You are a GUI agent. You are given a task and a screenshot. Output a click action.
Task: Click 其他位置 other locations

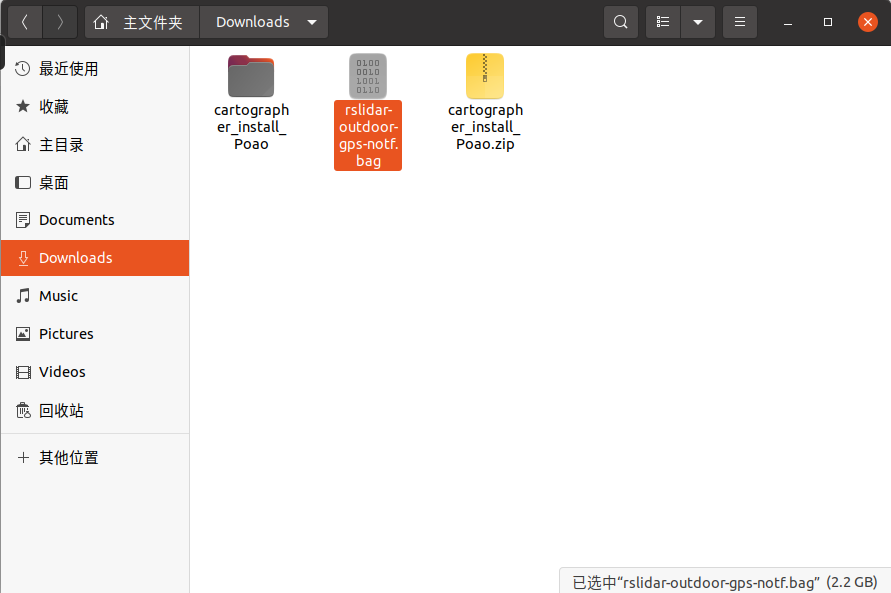(x=68, y=458)
